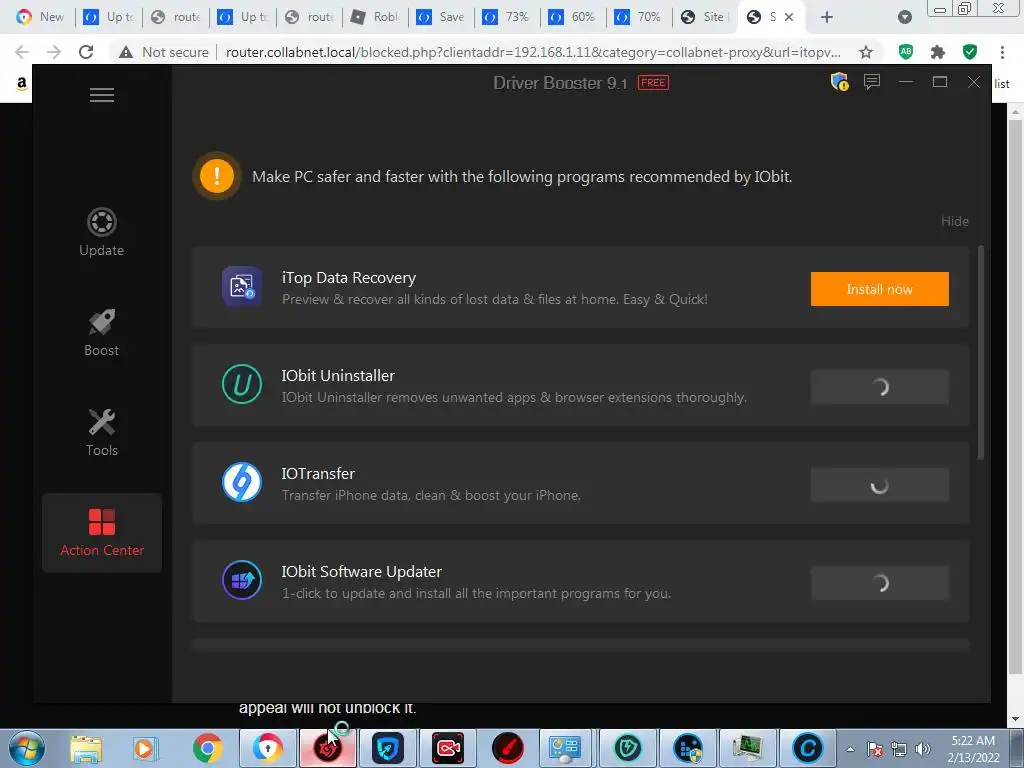Switch to the Robl tab in Chrome
The width and height of the screenshot is (1024, 768).
[x=376, y=17]
